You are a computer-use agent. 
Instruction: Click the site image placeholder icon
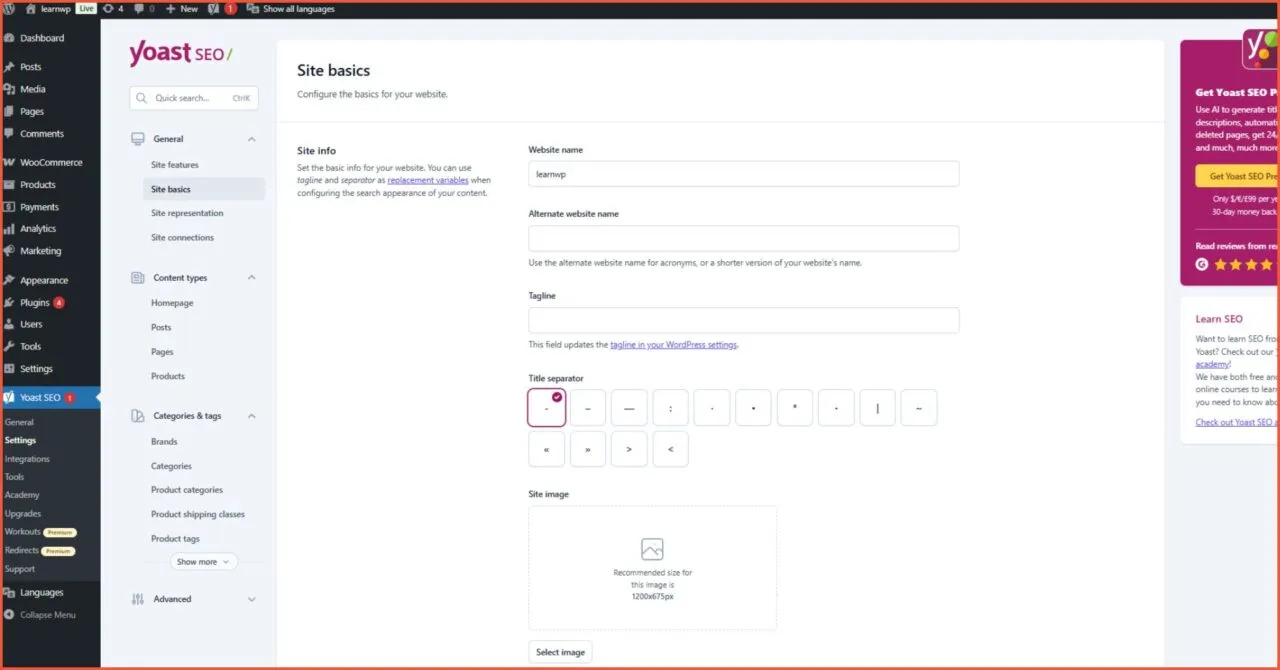point(652,548)
